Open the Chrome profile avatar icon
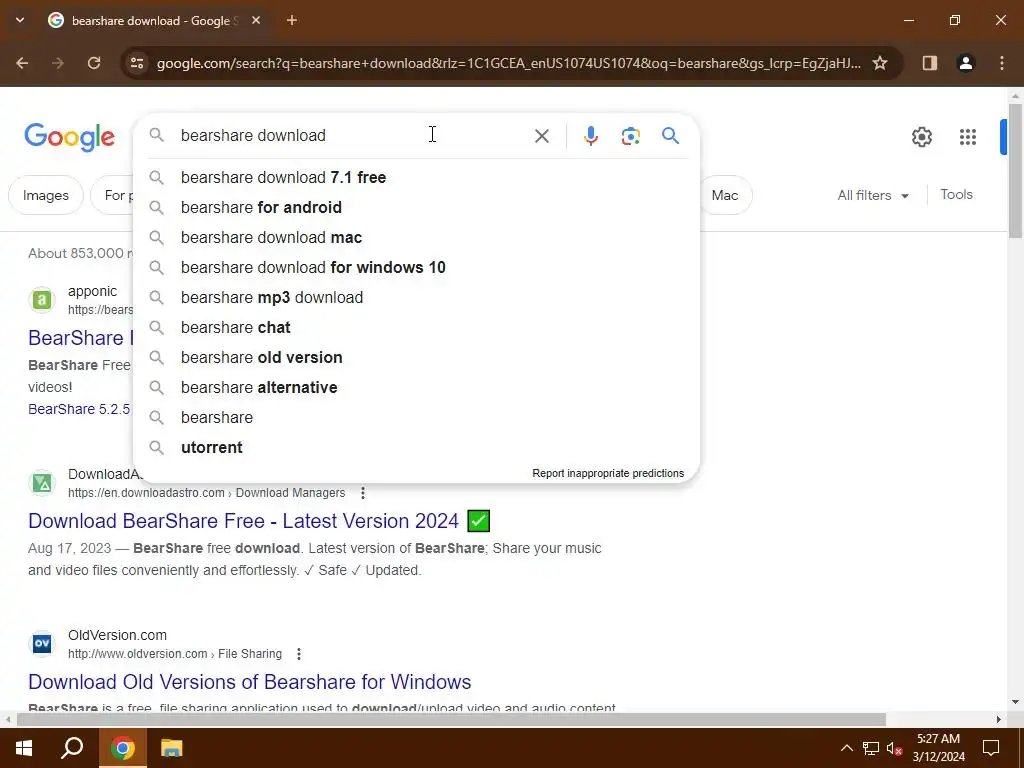Image resolution: width=1024 pixels, height=768 pixels. 965,63
